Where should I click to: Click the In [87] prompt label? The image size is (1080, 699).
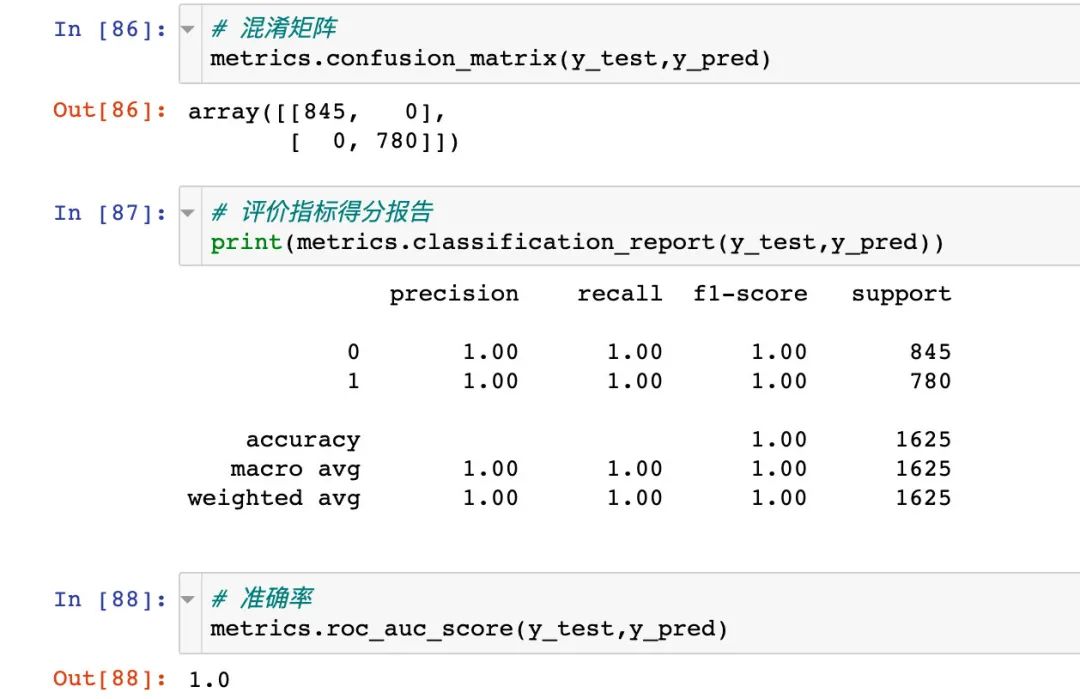pos(110,213)
